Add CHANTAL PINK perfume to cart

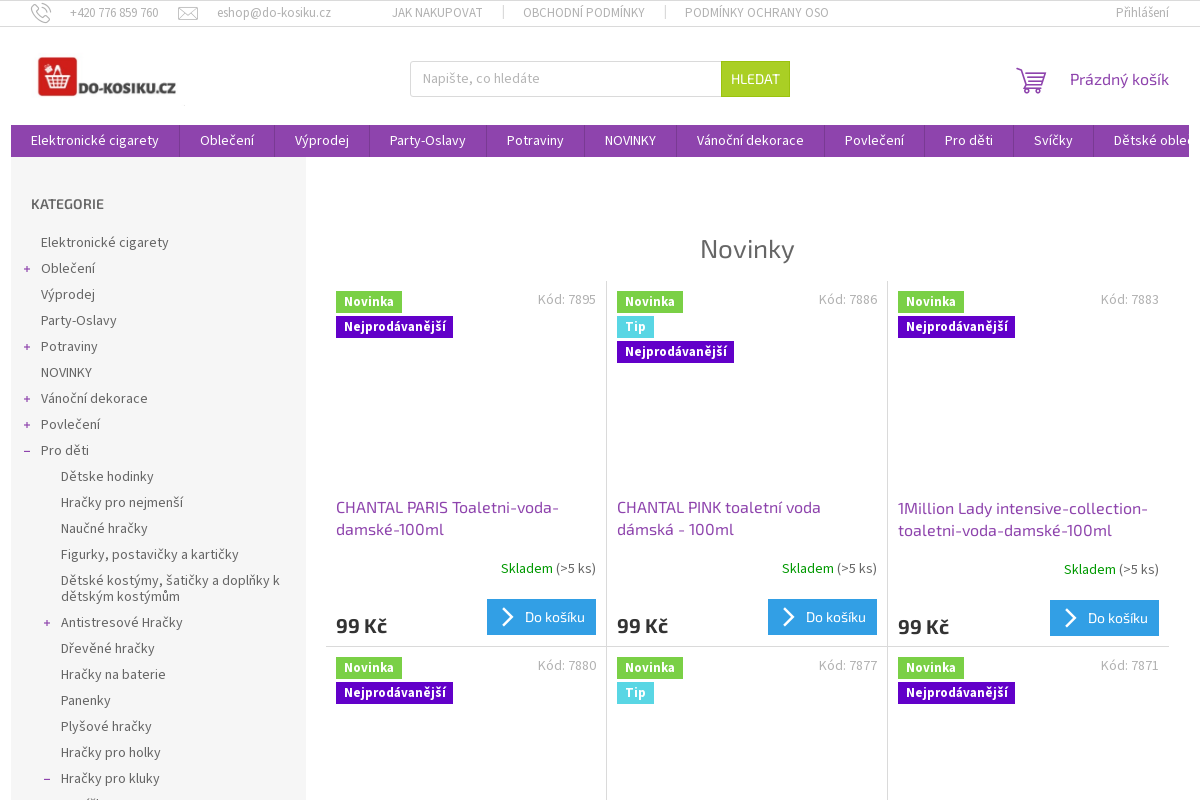(822, 617)
